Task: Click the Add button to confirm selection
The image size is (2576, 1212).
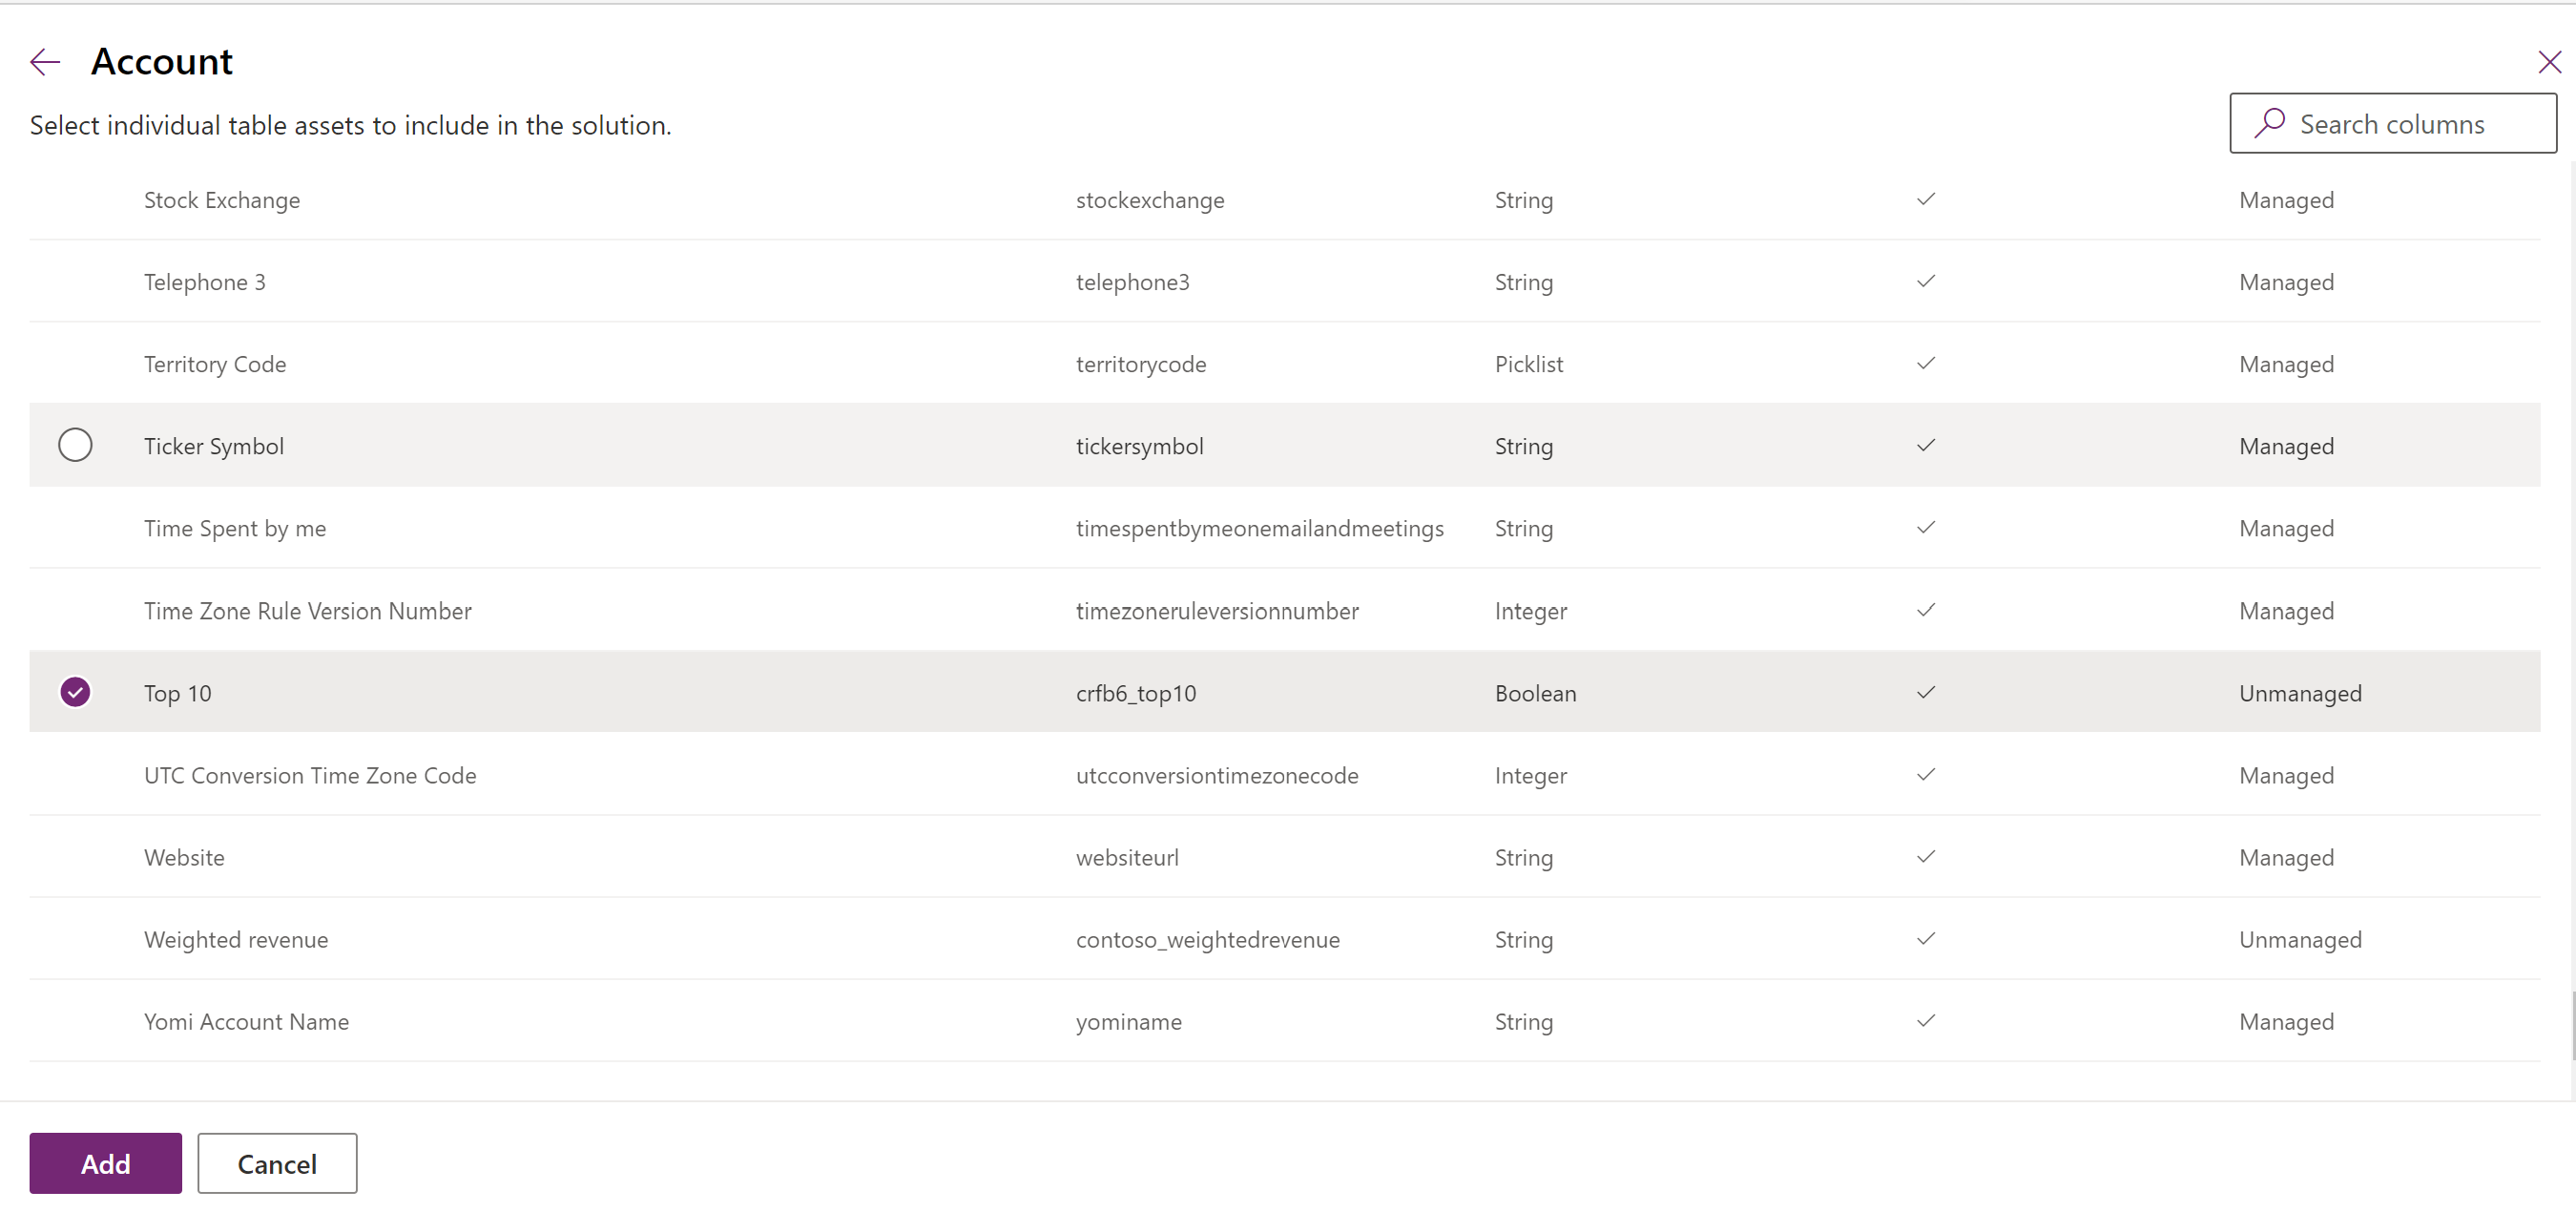Action: point(107,1162)
